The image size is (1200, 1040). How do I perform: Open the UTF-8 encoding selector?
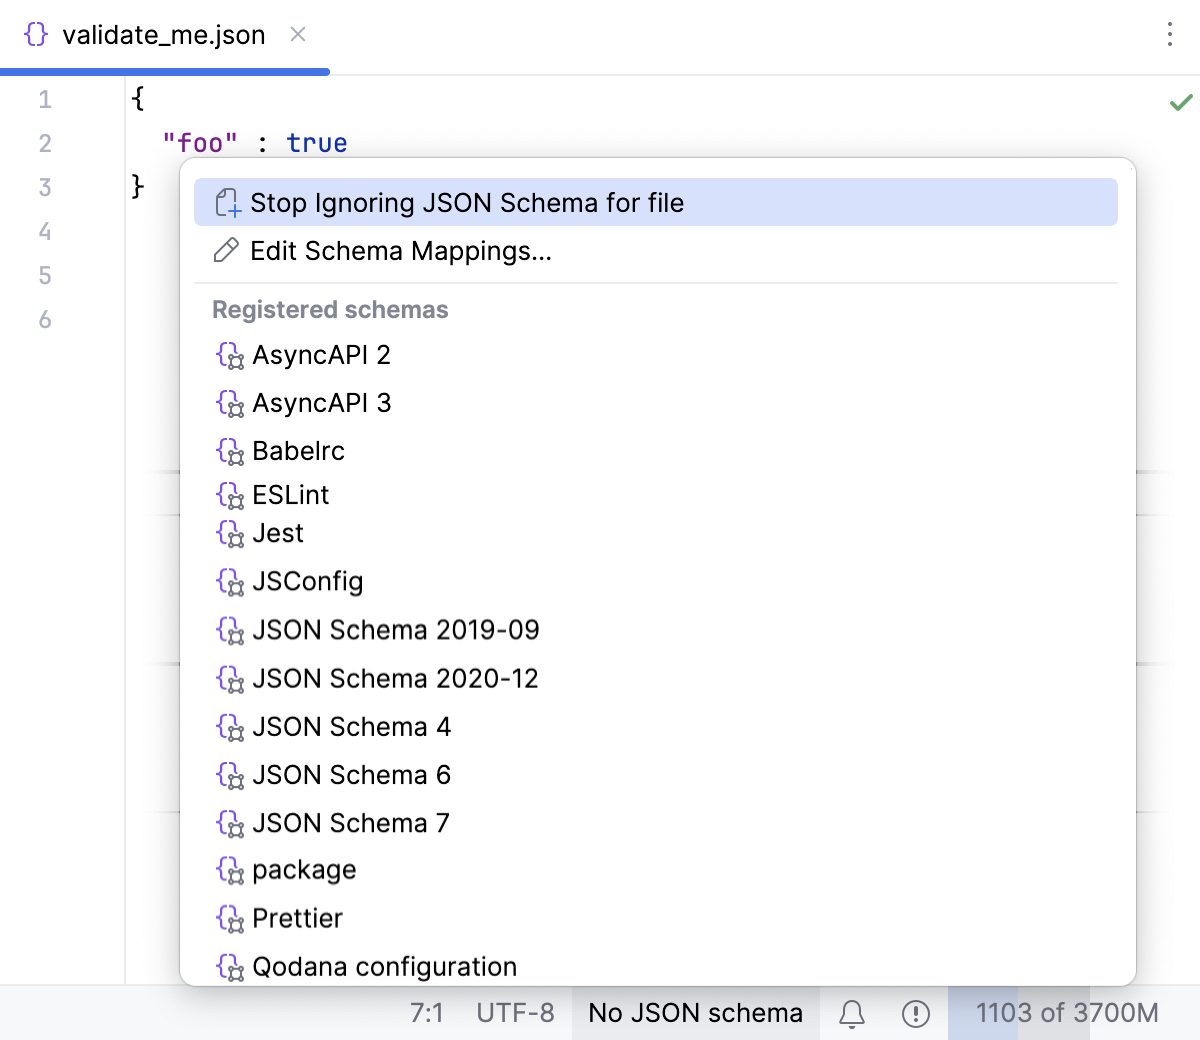tap(515, 1013)
